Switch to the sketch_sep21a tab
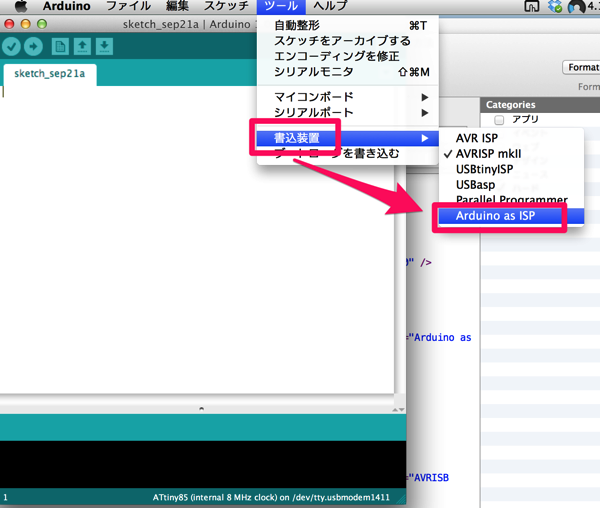The height and width of the screenshot is (508, 600). 50,74
